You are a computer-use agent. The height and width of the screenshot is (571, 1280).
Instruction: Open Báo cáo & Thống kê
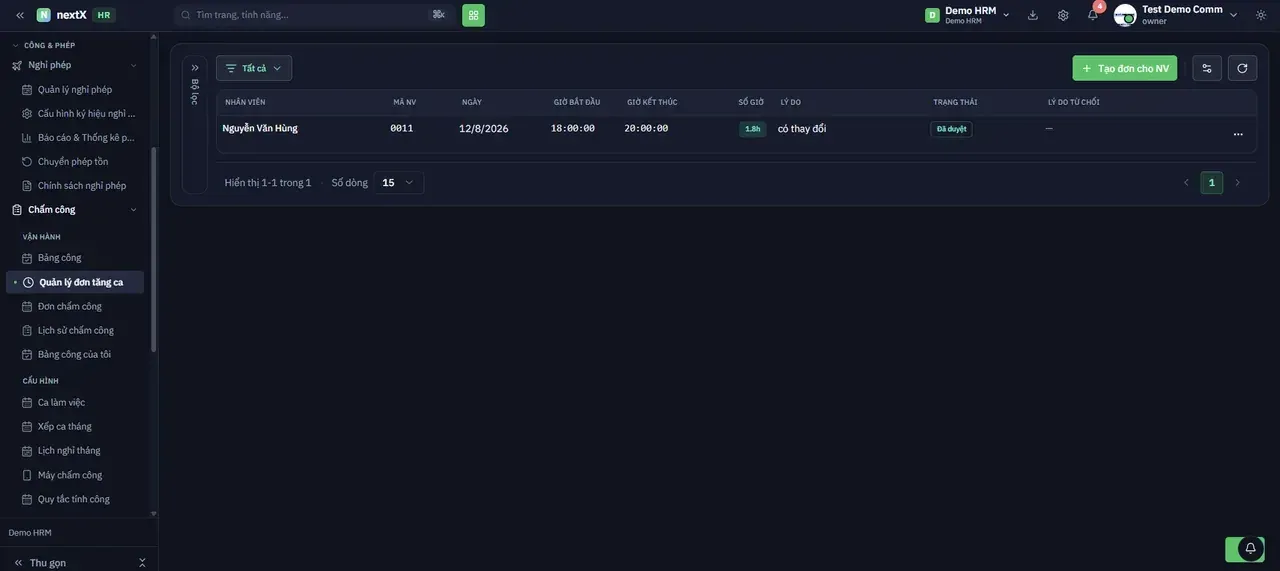tap(80, 137)
